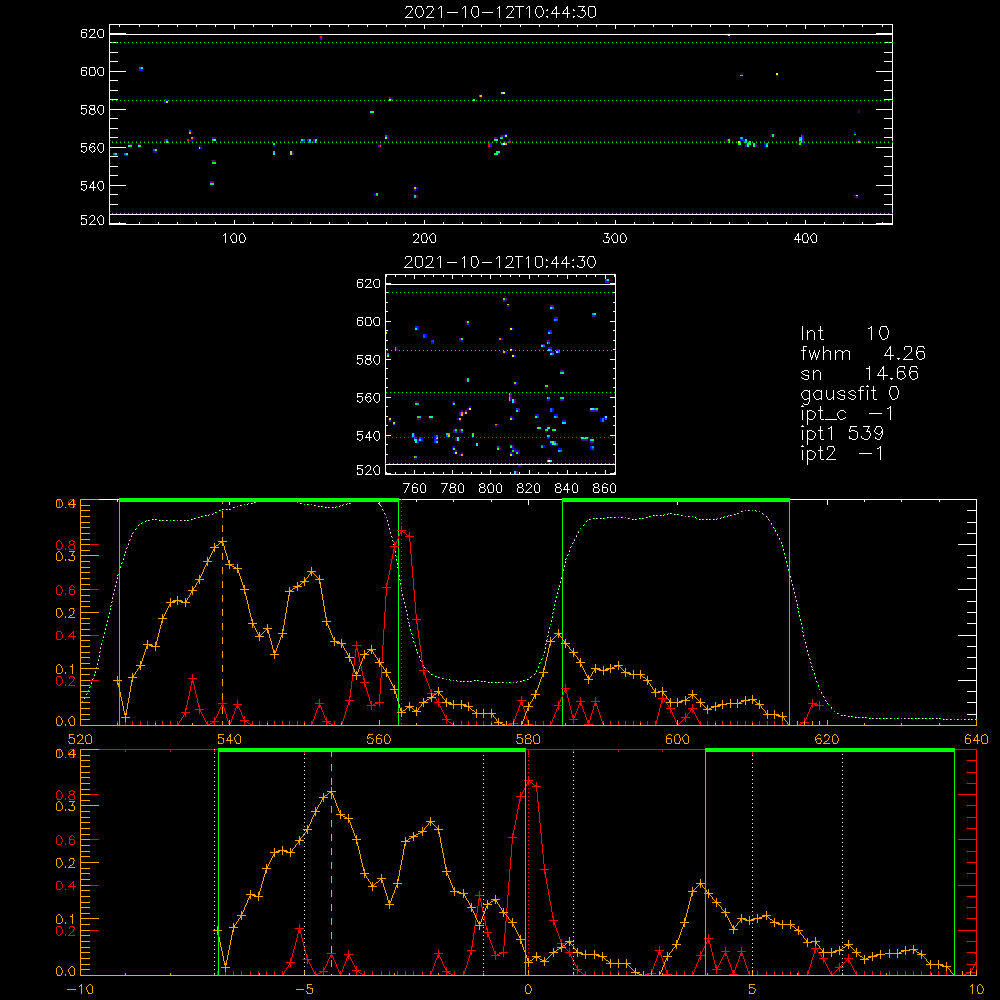Click x-axis label 860 on middle plot
Viewport: 1000px width, 1000px height.
click(605, 489)
